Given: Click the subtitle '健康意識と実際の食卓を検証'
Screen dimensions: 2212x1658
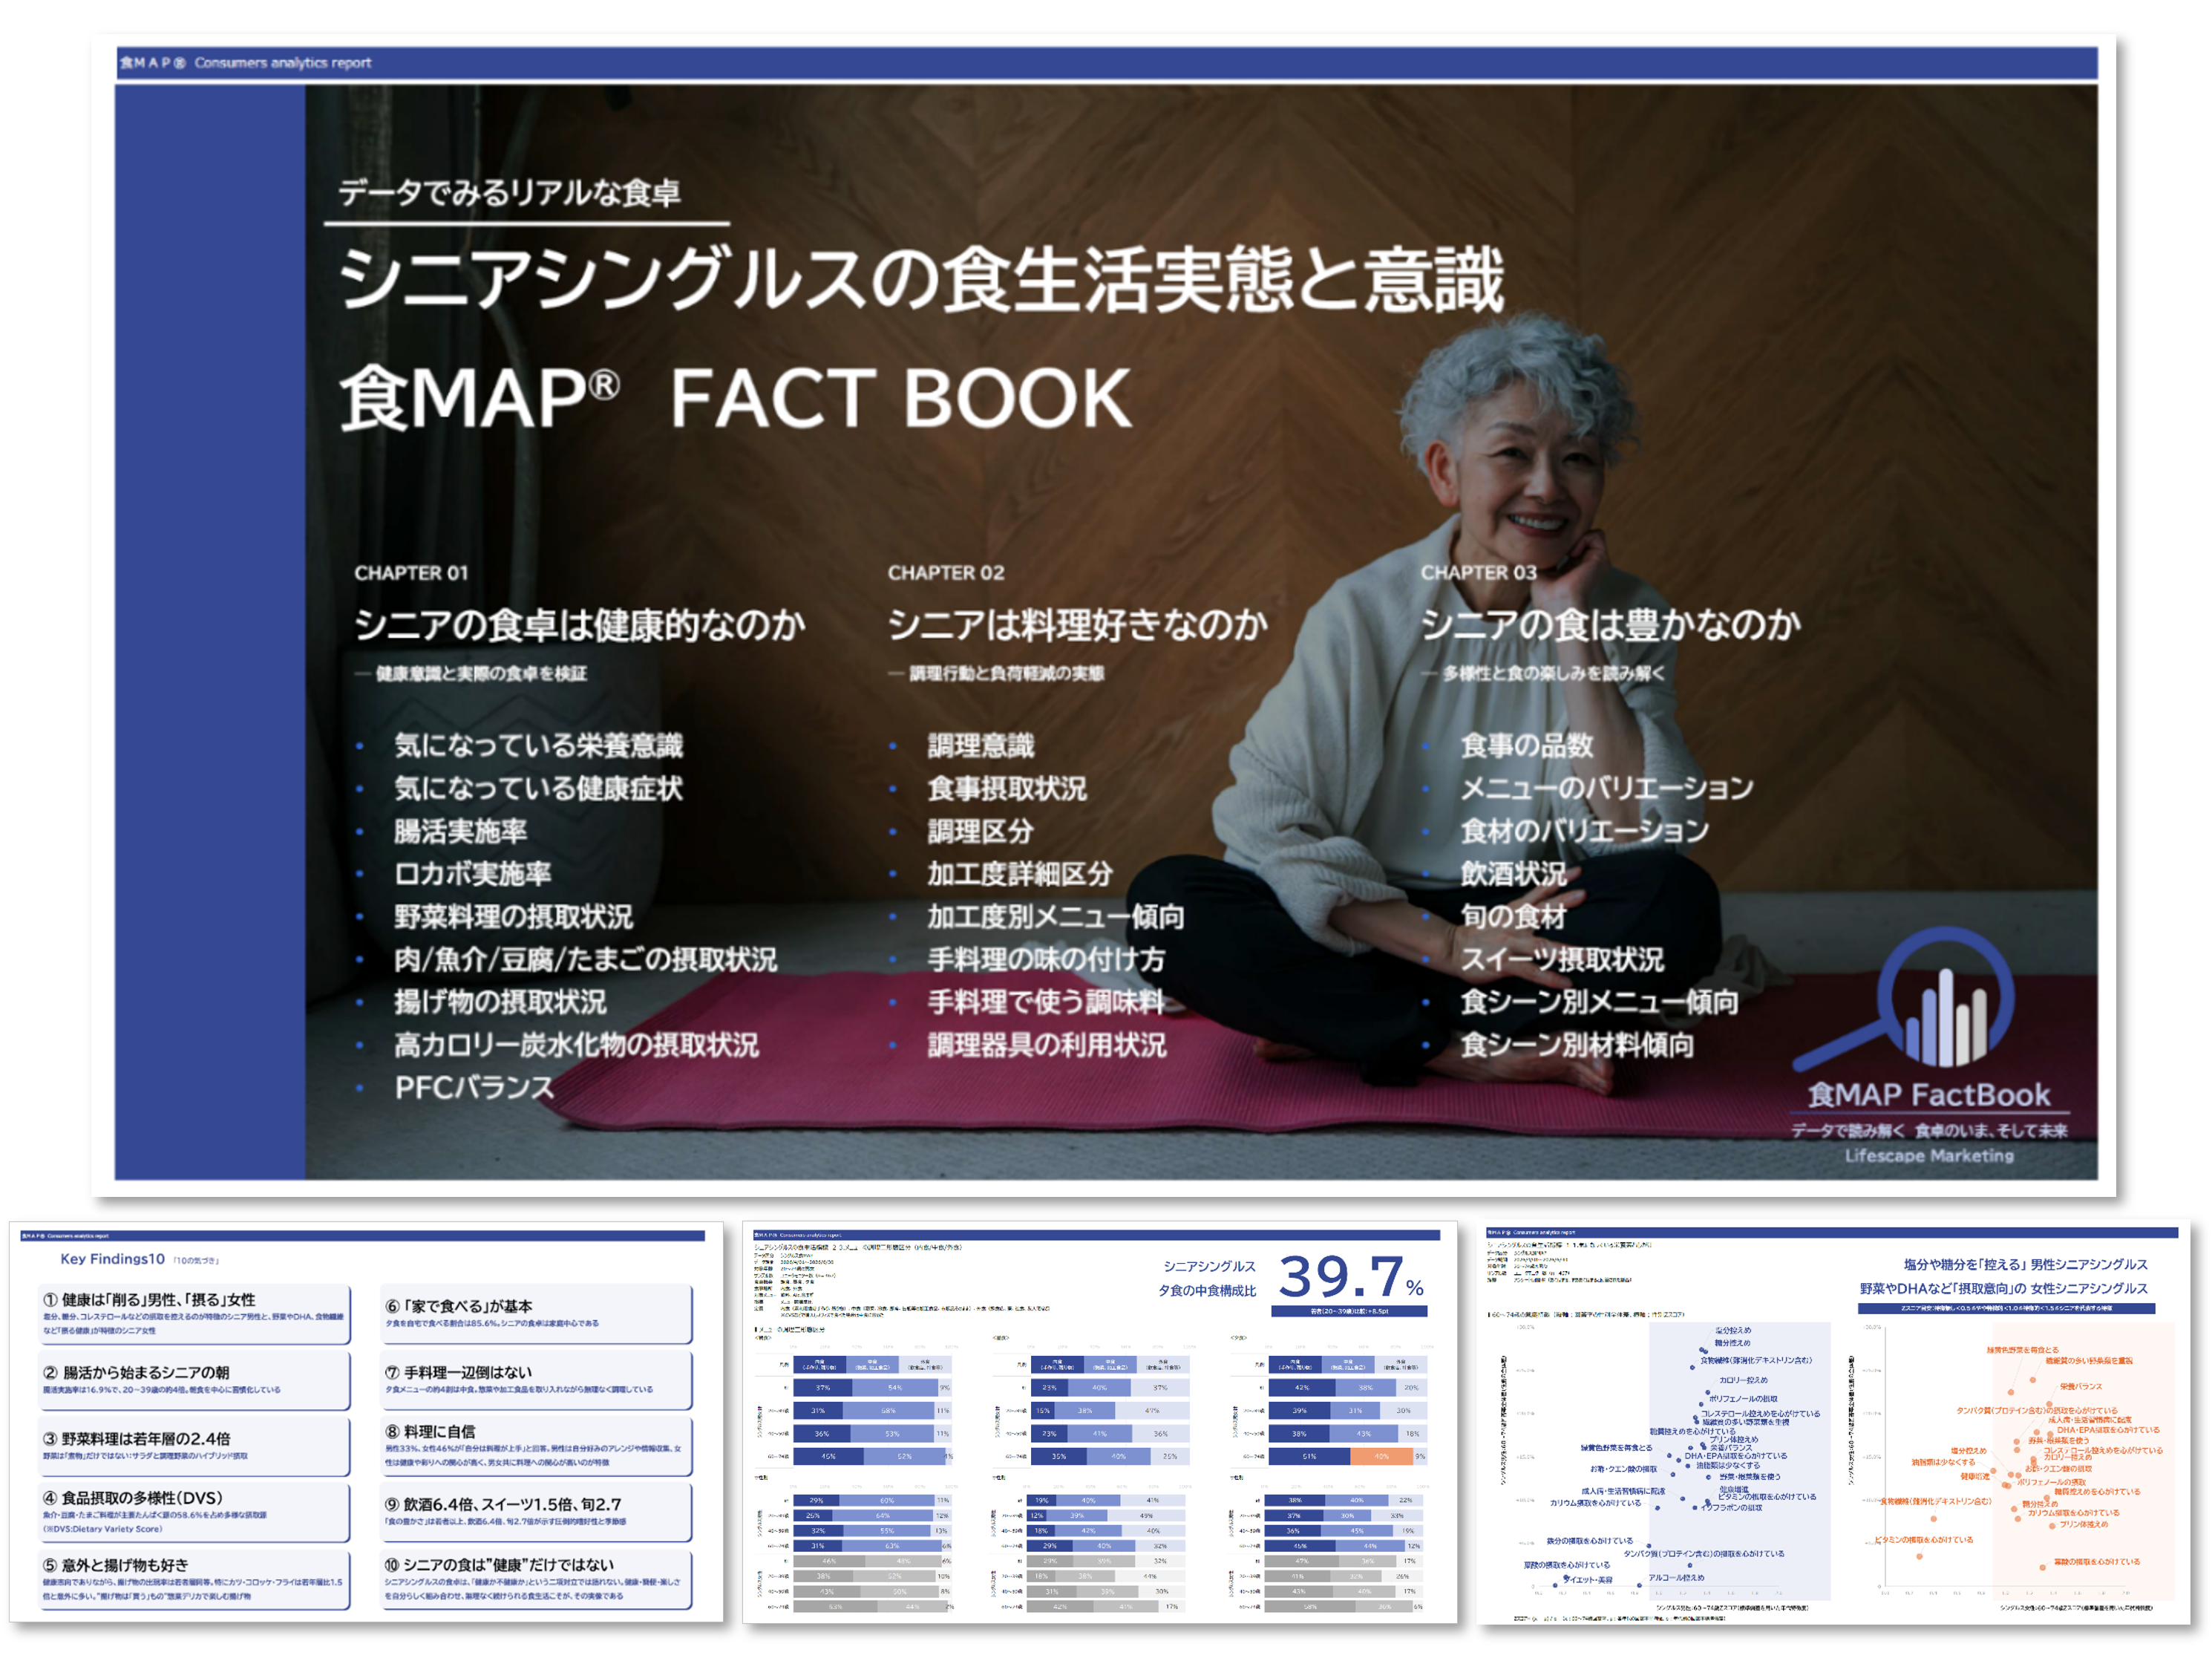Looking at the screenshot, I should pos(481,673).
